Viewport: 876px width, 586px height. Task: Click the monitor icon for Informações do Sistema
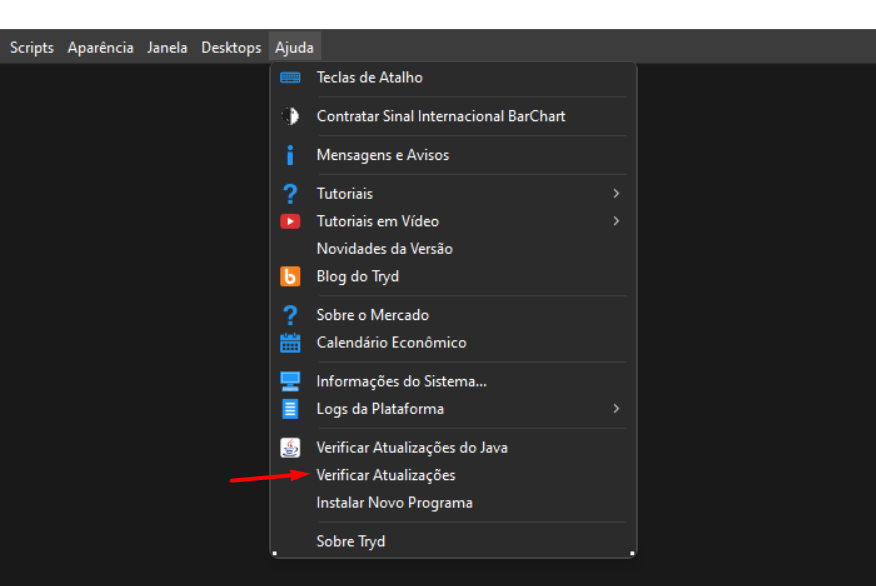tap(290, 382)
